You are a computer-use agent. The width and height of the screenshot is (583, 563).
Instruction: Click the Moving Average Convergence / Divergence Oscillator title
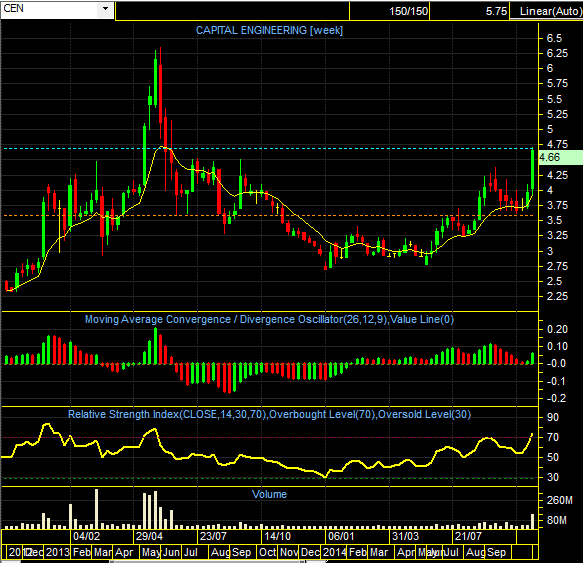click(x=269, y=319)
